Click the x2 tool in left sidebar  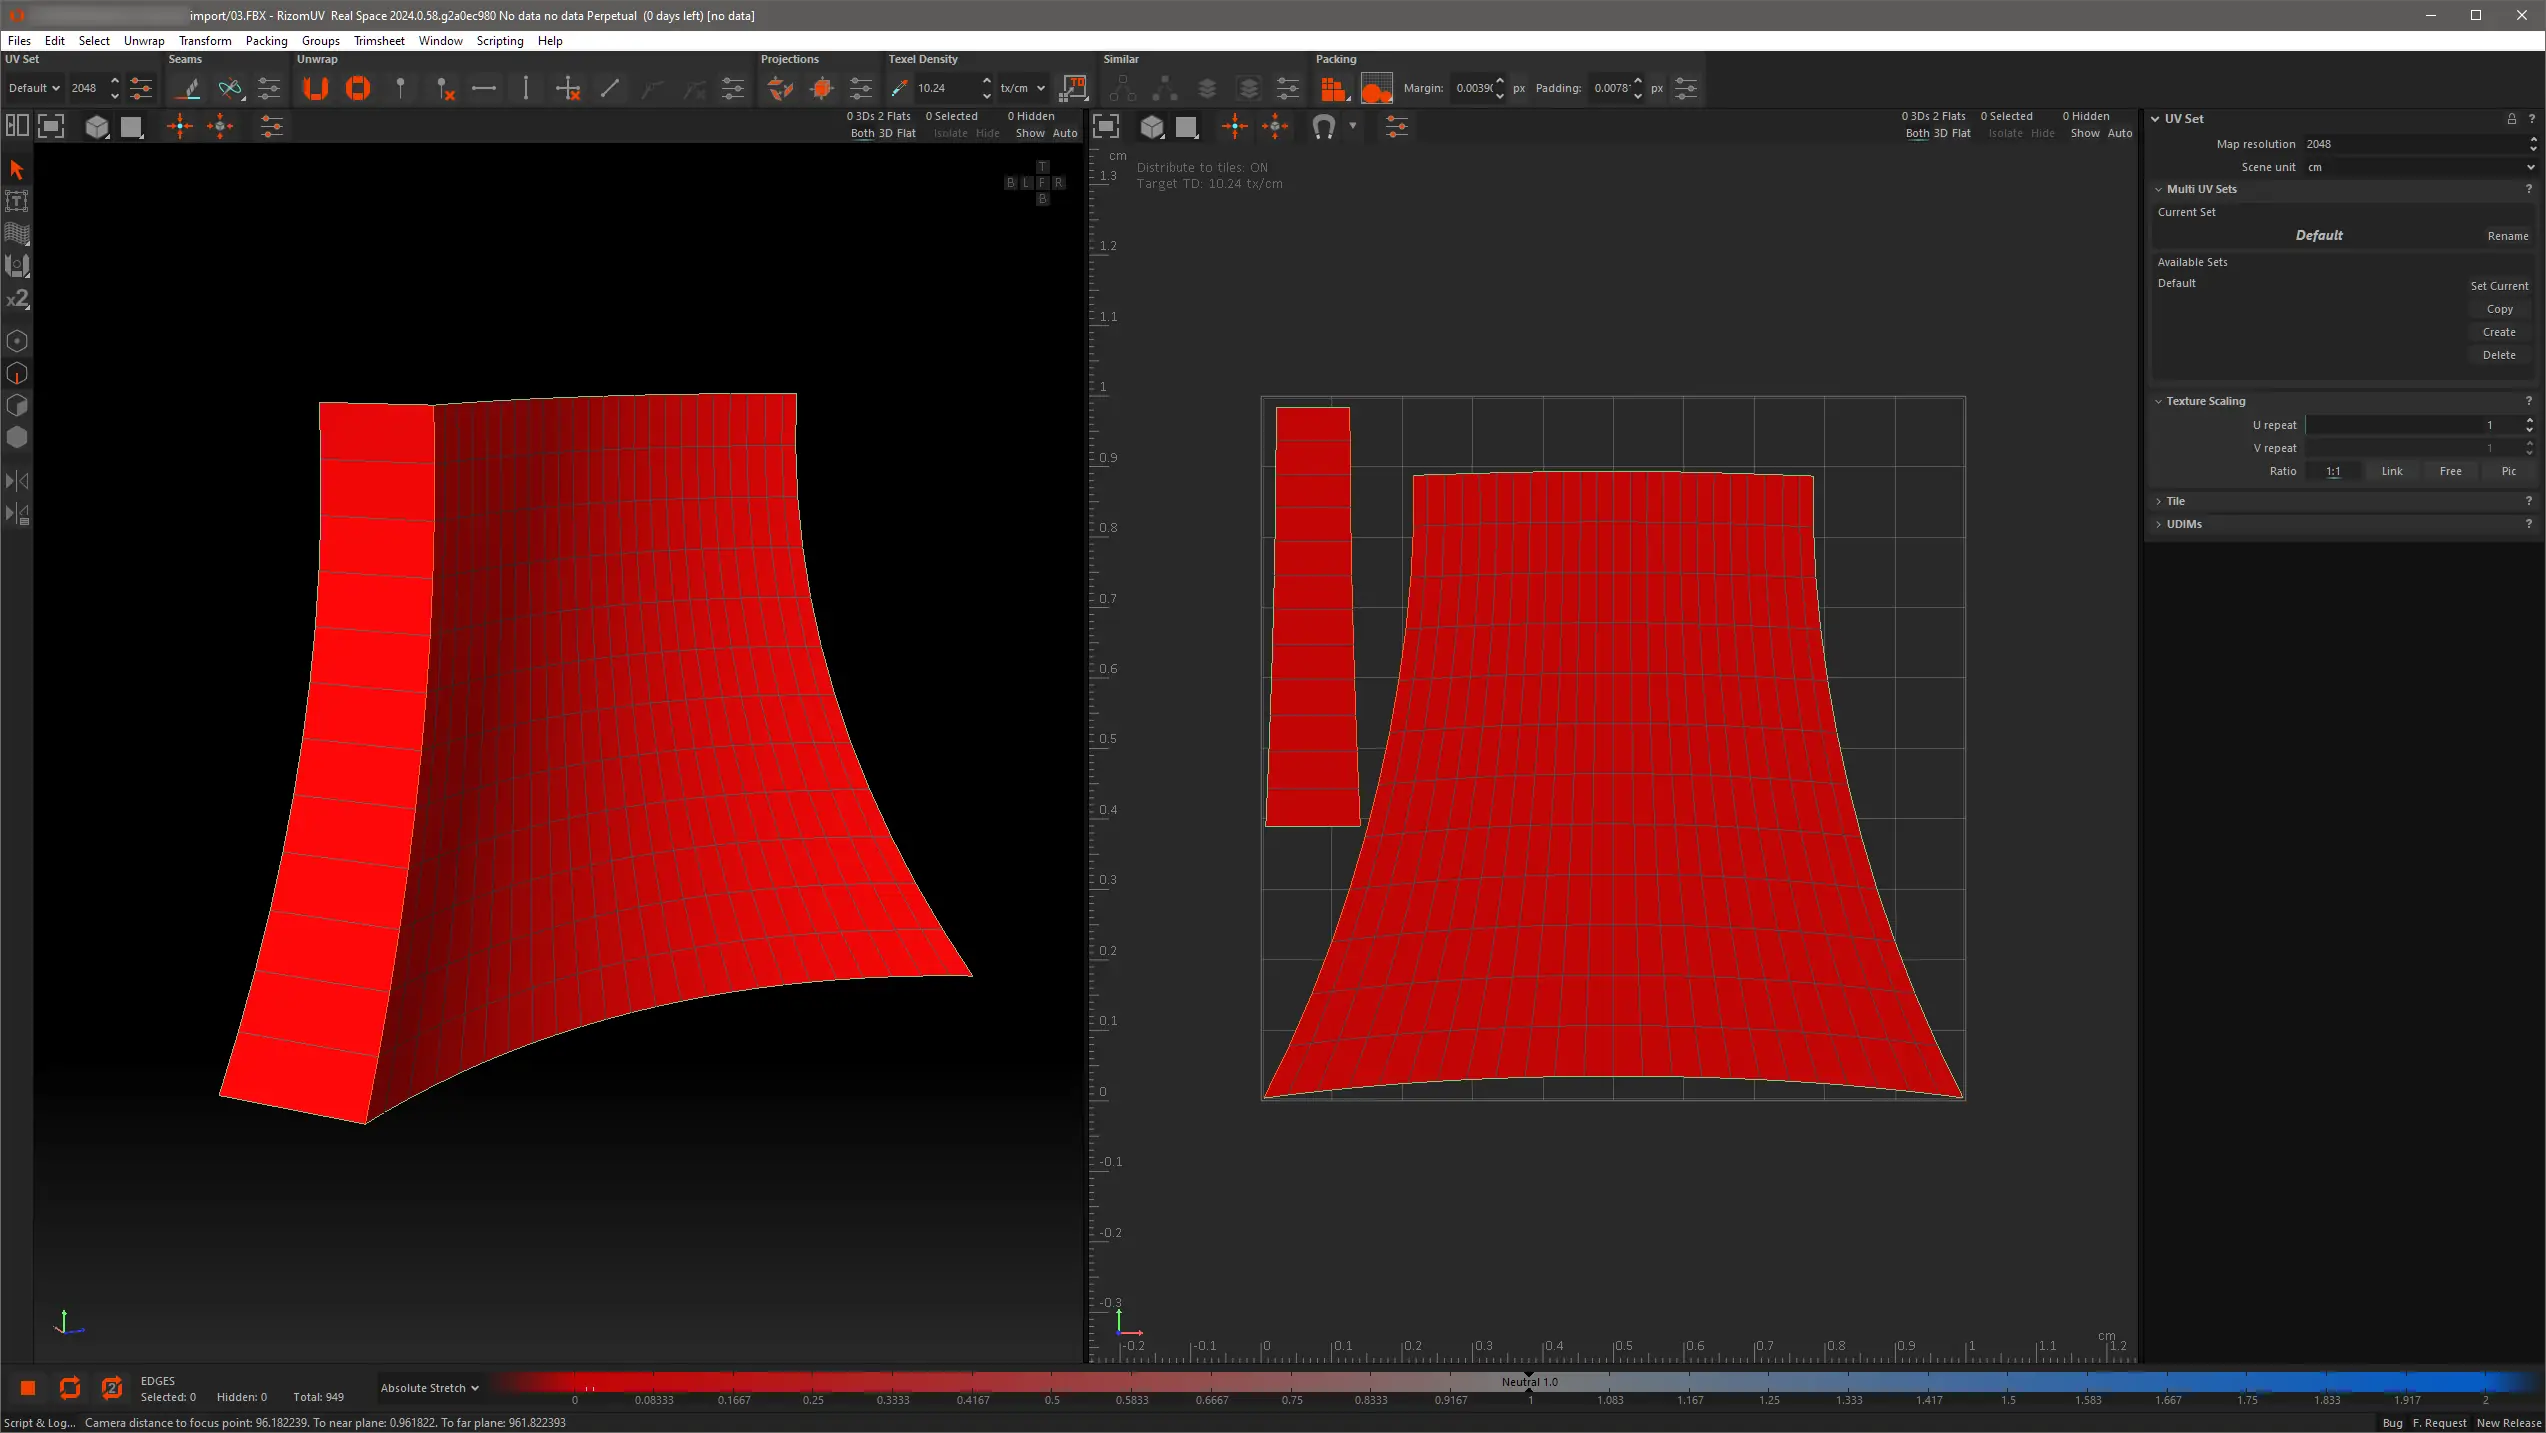click(x=17, y=299)
